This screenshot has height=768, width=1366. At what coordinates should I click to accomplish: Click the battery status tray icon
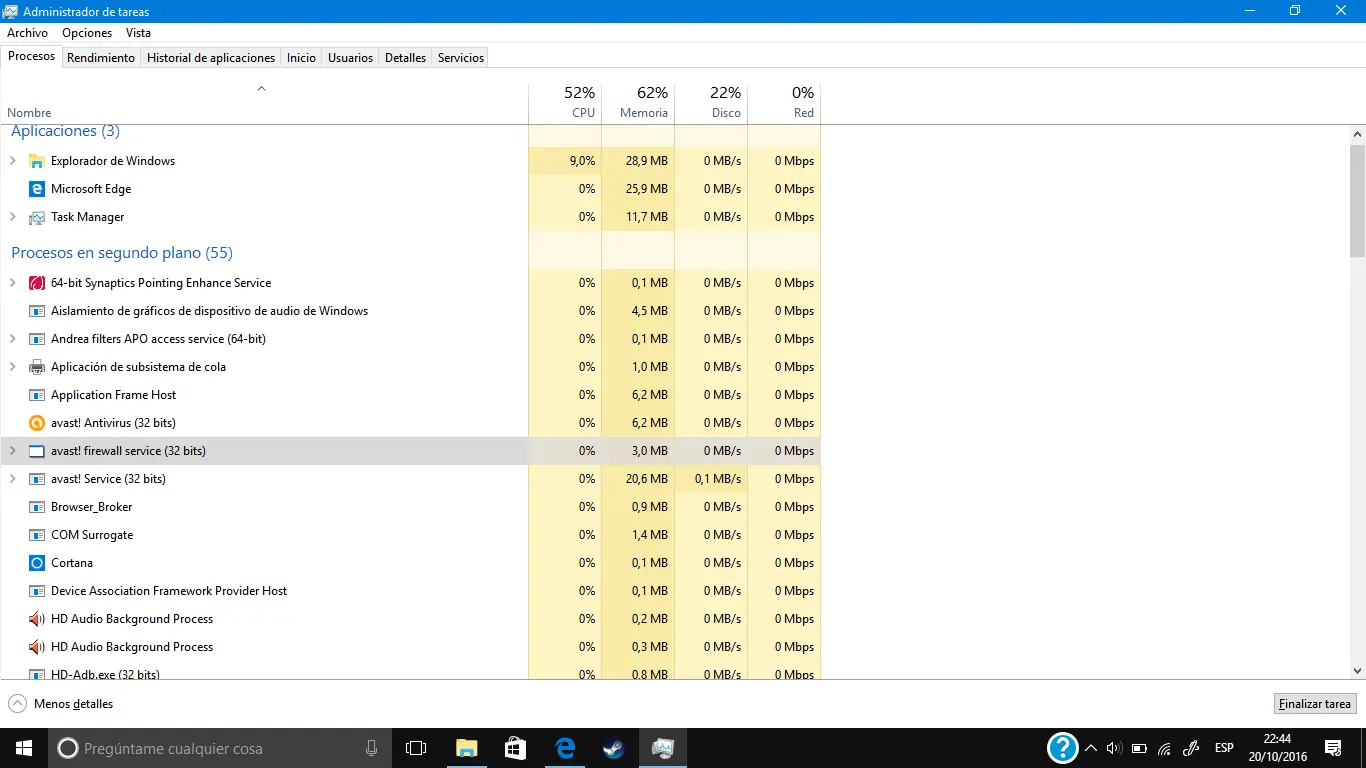tap(1139, 748)
